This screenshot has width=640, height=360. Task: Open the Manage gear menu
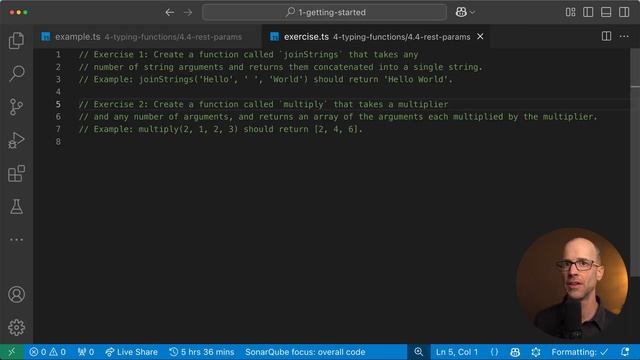tap(16, 327)
